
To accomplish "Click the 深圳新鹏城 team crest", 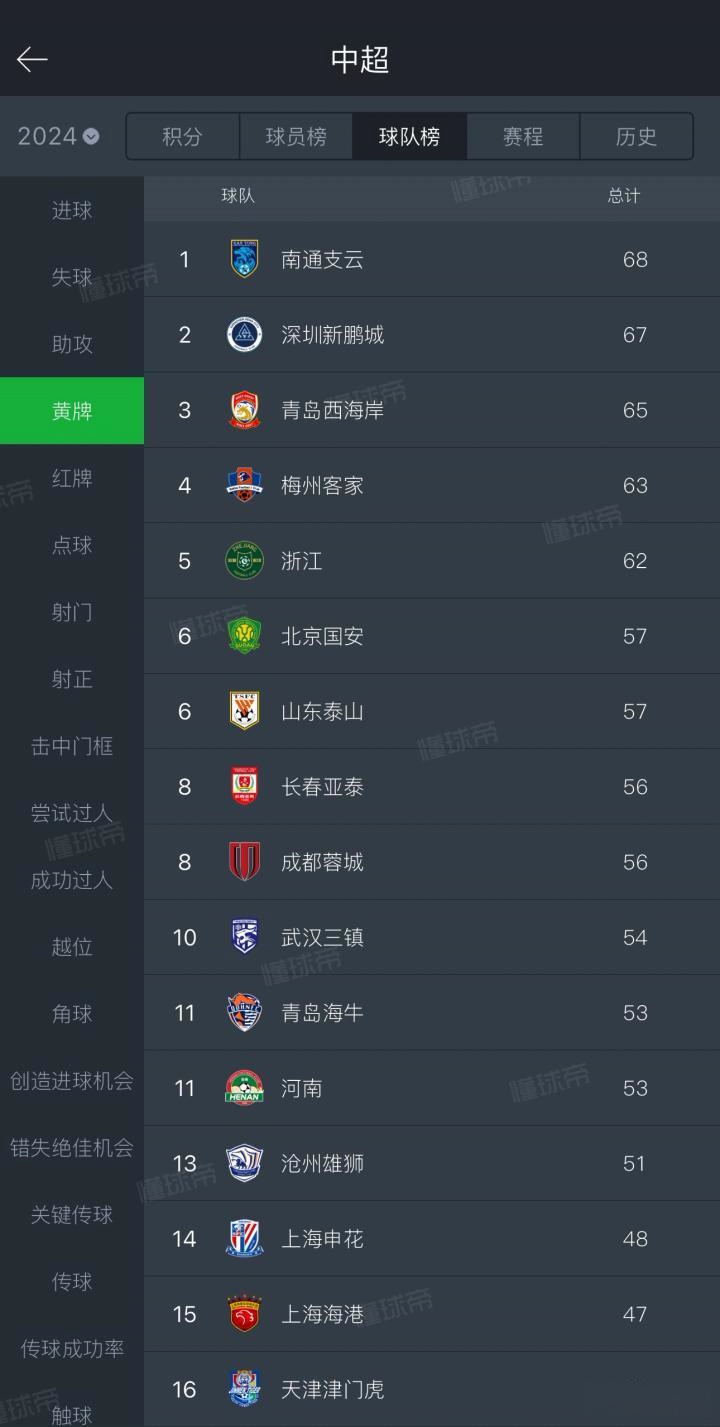I will (x=244, y=334).
